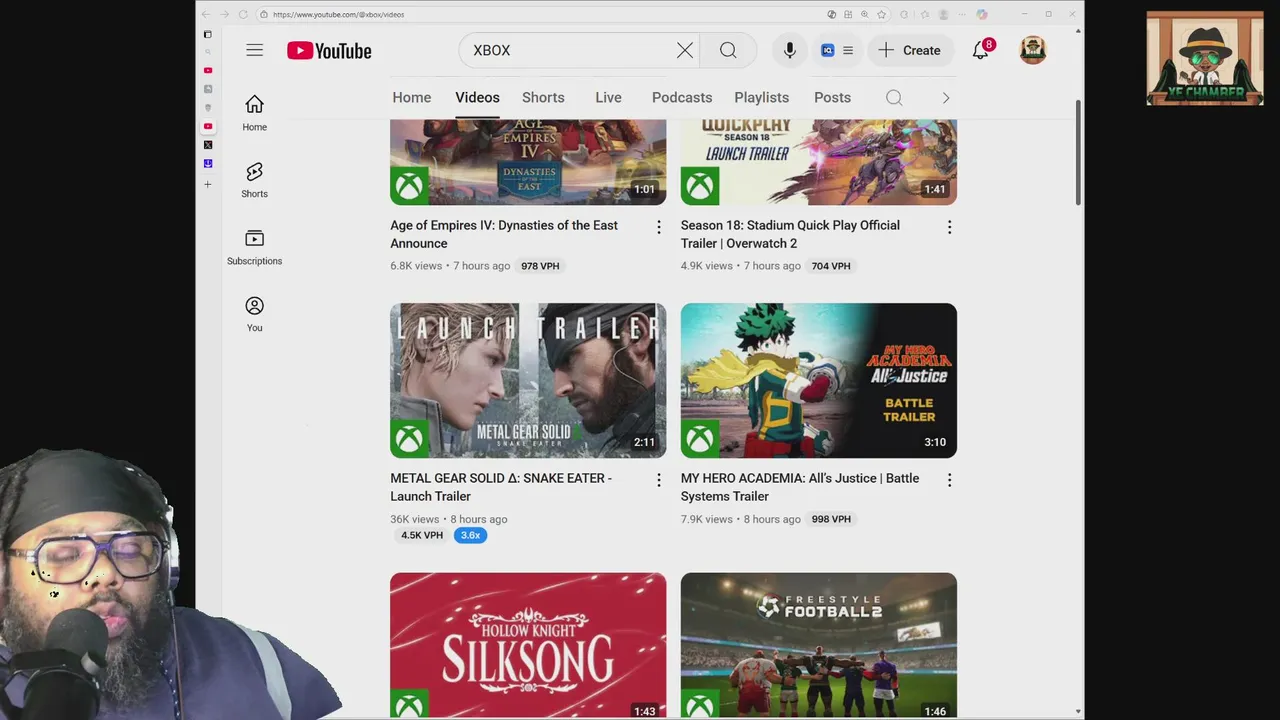Clear the XBOX search text

[x=685, y=50]
